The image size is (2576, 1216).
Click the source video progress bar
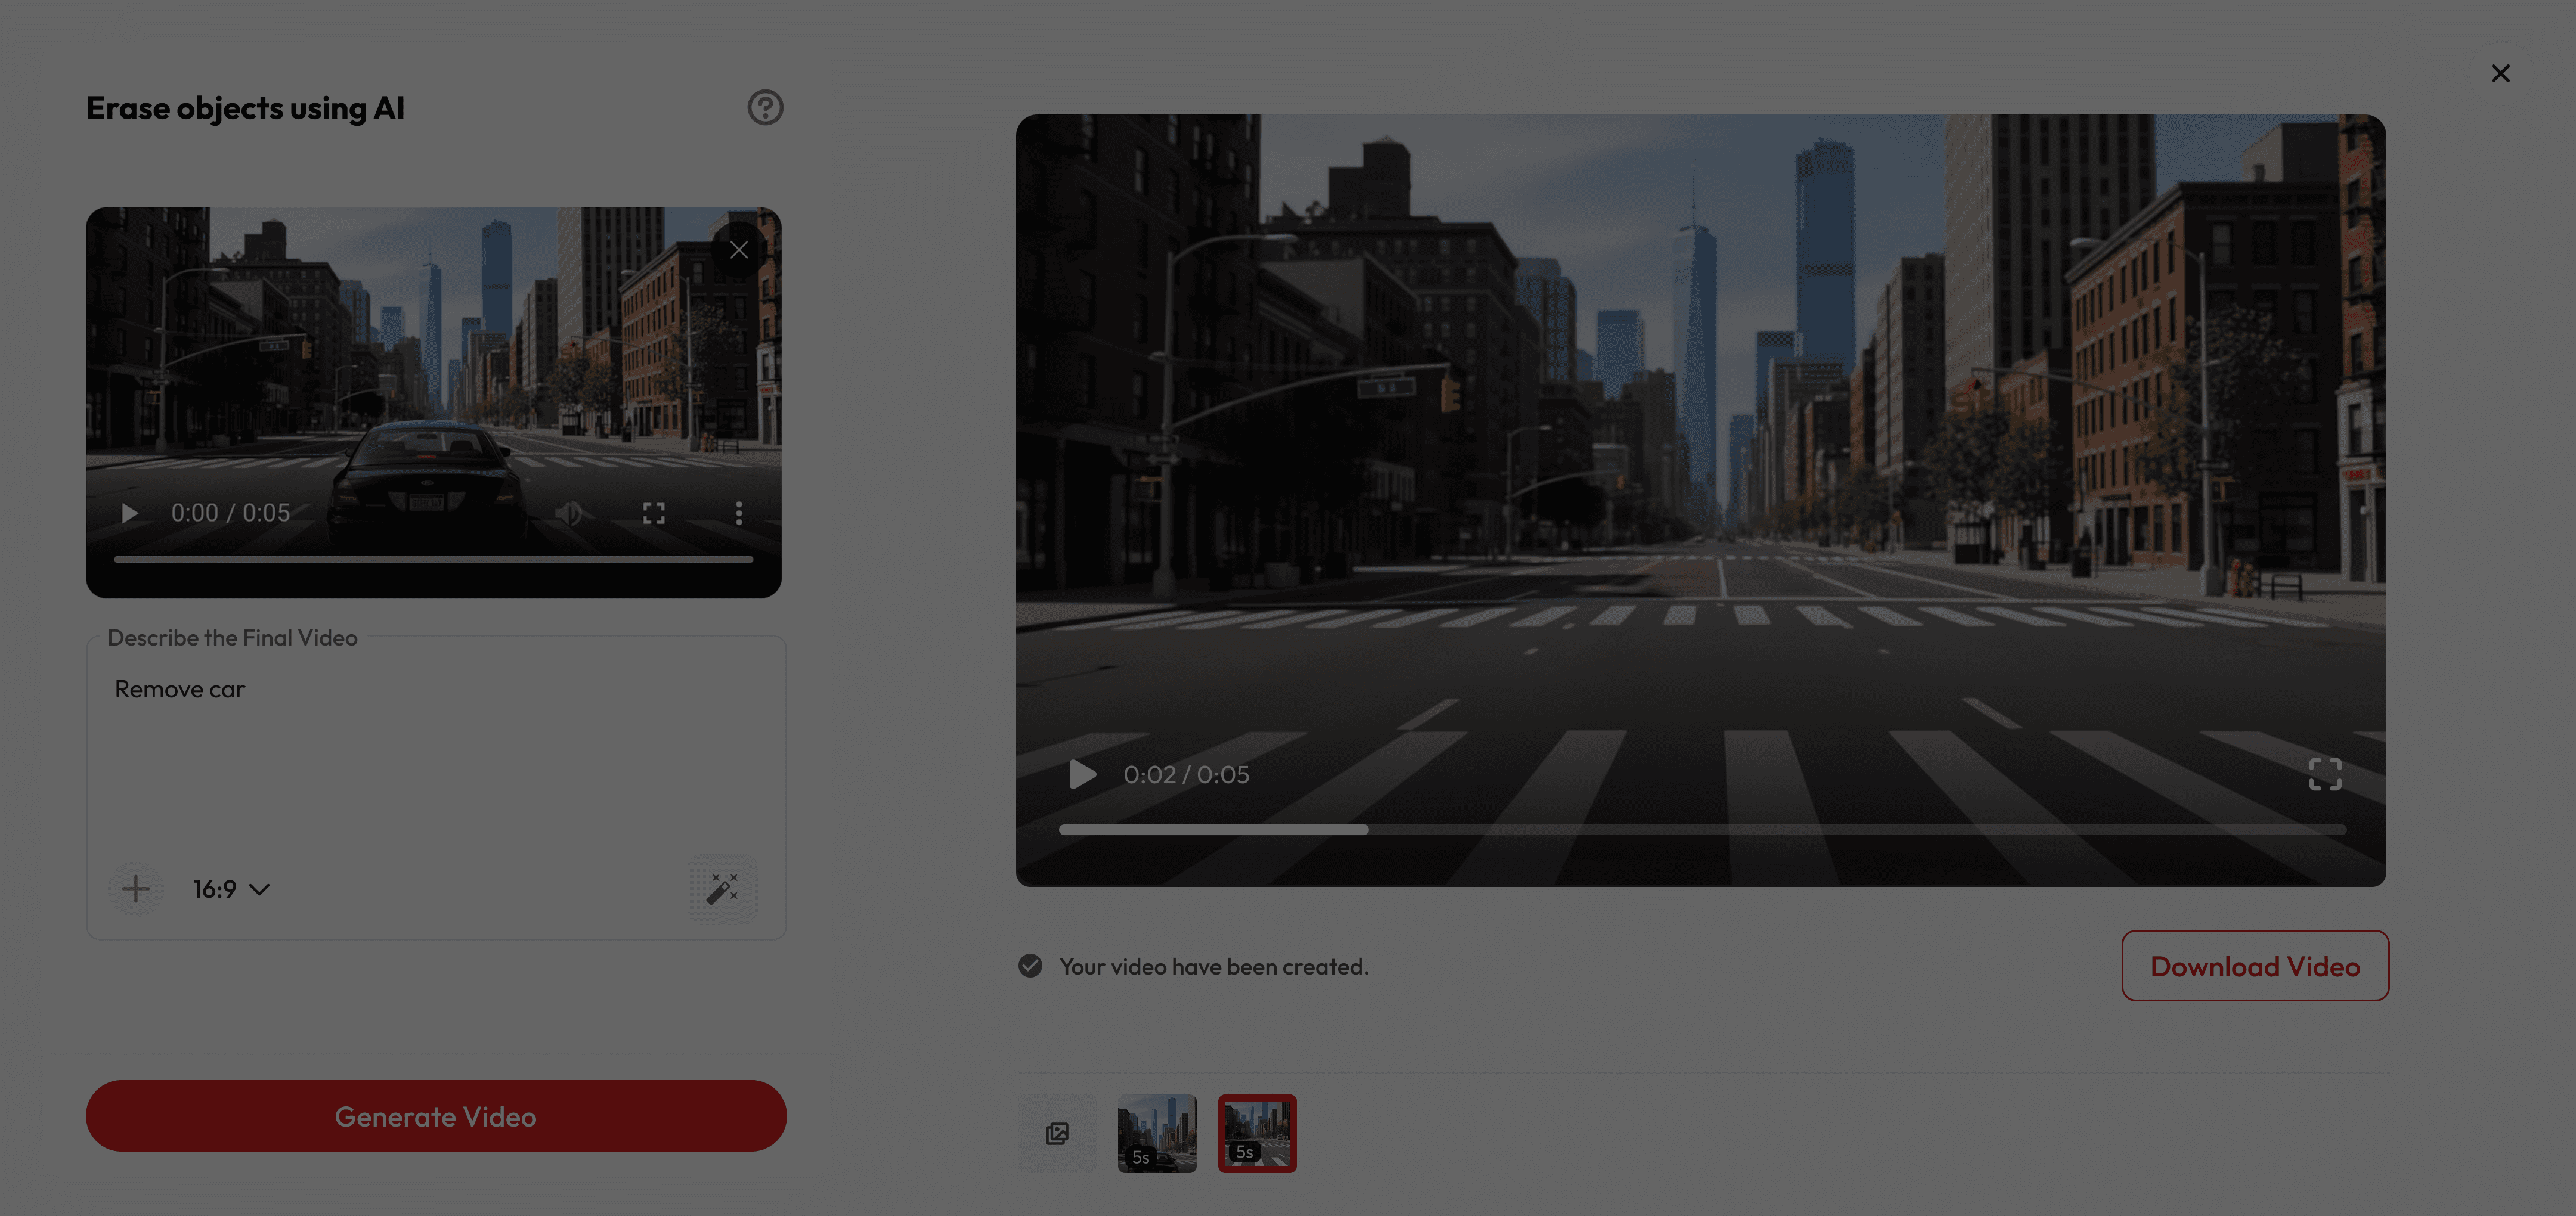(433, 560)
